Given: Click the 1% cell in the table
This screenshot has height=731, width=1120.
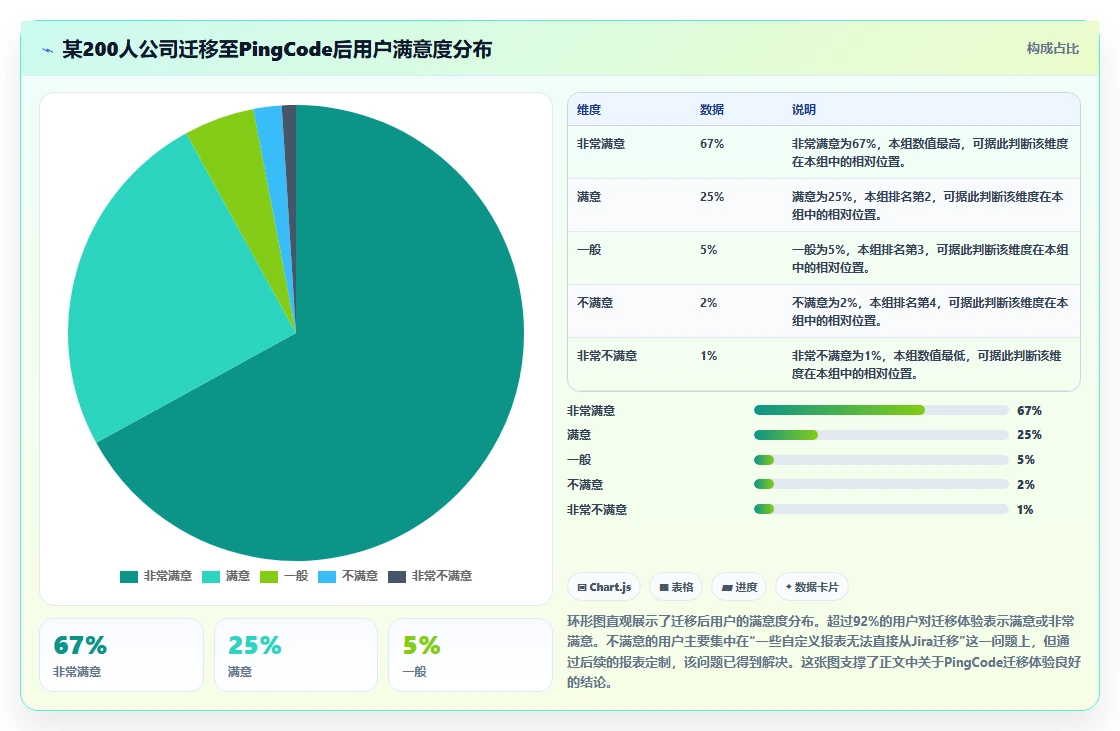Looking at the screenshot, I should (x=709, y=356).
